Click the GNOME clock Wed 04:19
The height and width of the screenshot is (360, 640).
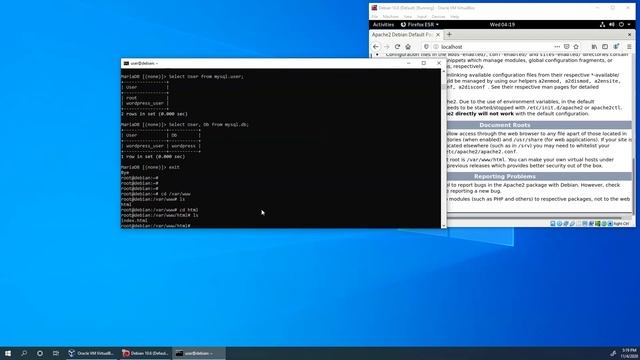pyautogui.click(x=502, y=24)
